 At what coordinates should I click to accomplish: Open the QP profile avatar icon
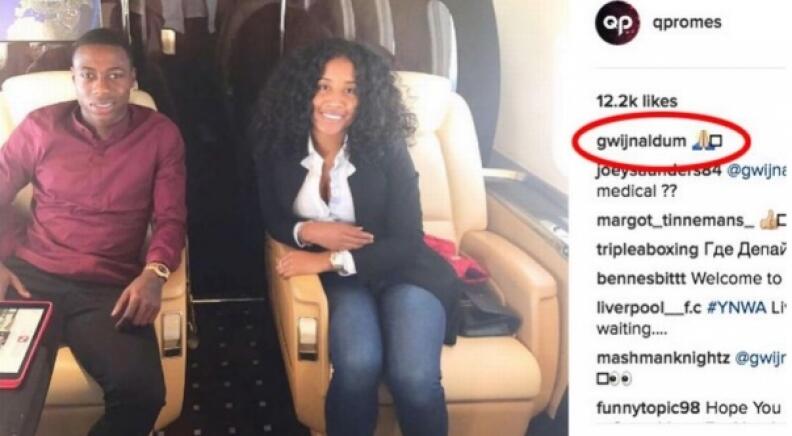[x=617, y=23]
